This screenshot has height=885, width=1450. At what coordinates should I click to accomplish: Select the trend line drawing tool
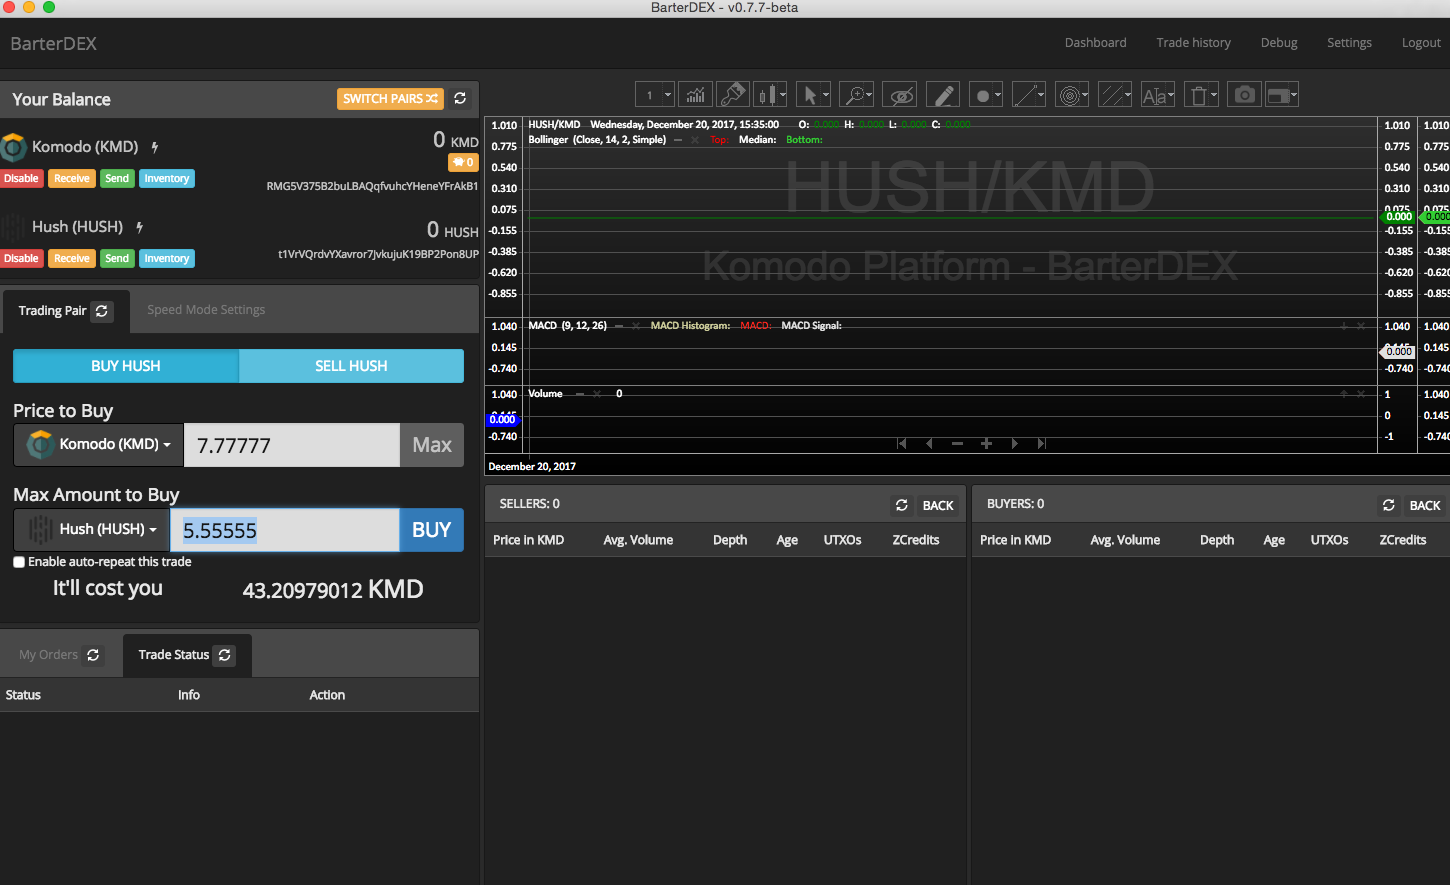[x=1029, y=95]
